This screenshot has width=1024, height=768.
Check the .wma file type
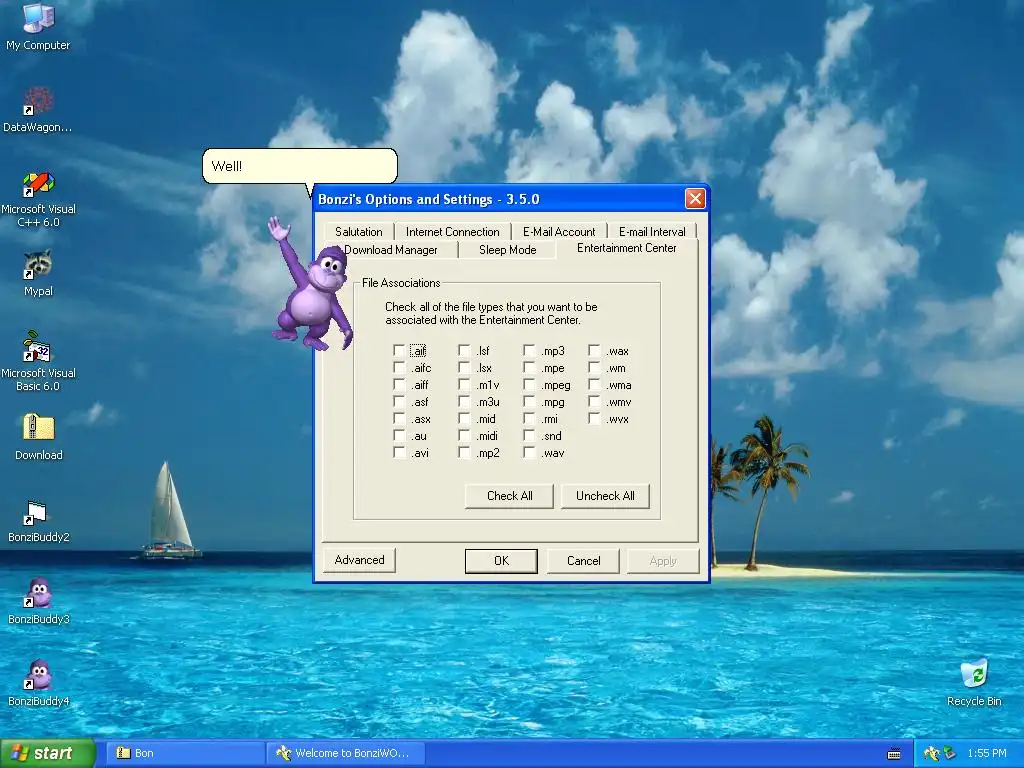[x=594, y=385]
